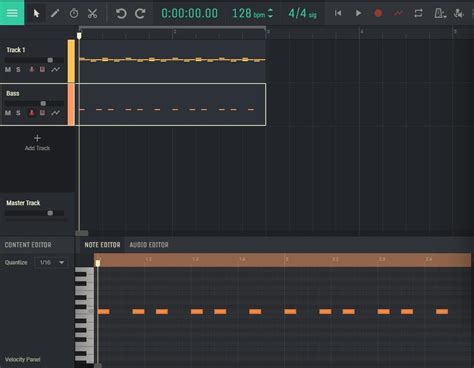474x368 pixels.
Task: Open the Quantize 1/16 dropdown
Action: tap(51, 262)
